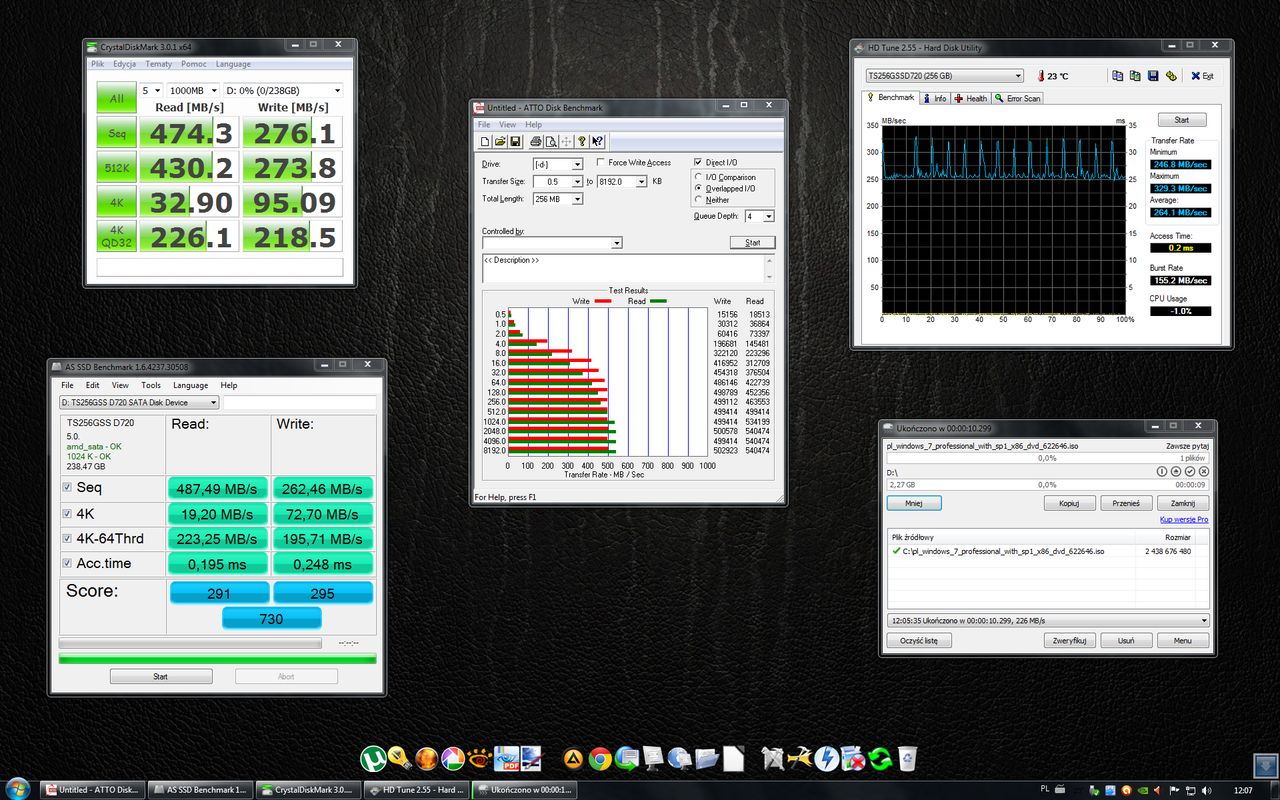1280x800 pixels.
Task: Open the disk selection dropdown in AS SSD
Action: 139,403
